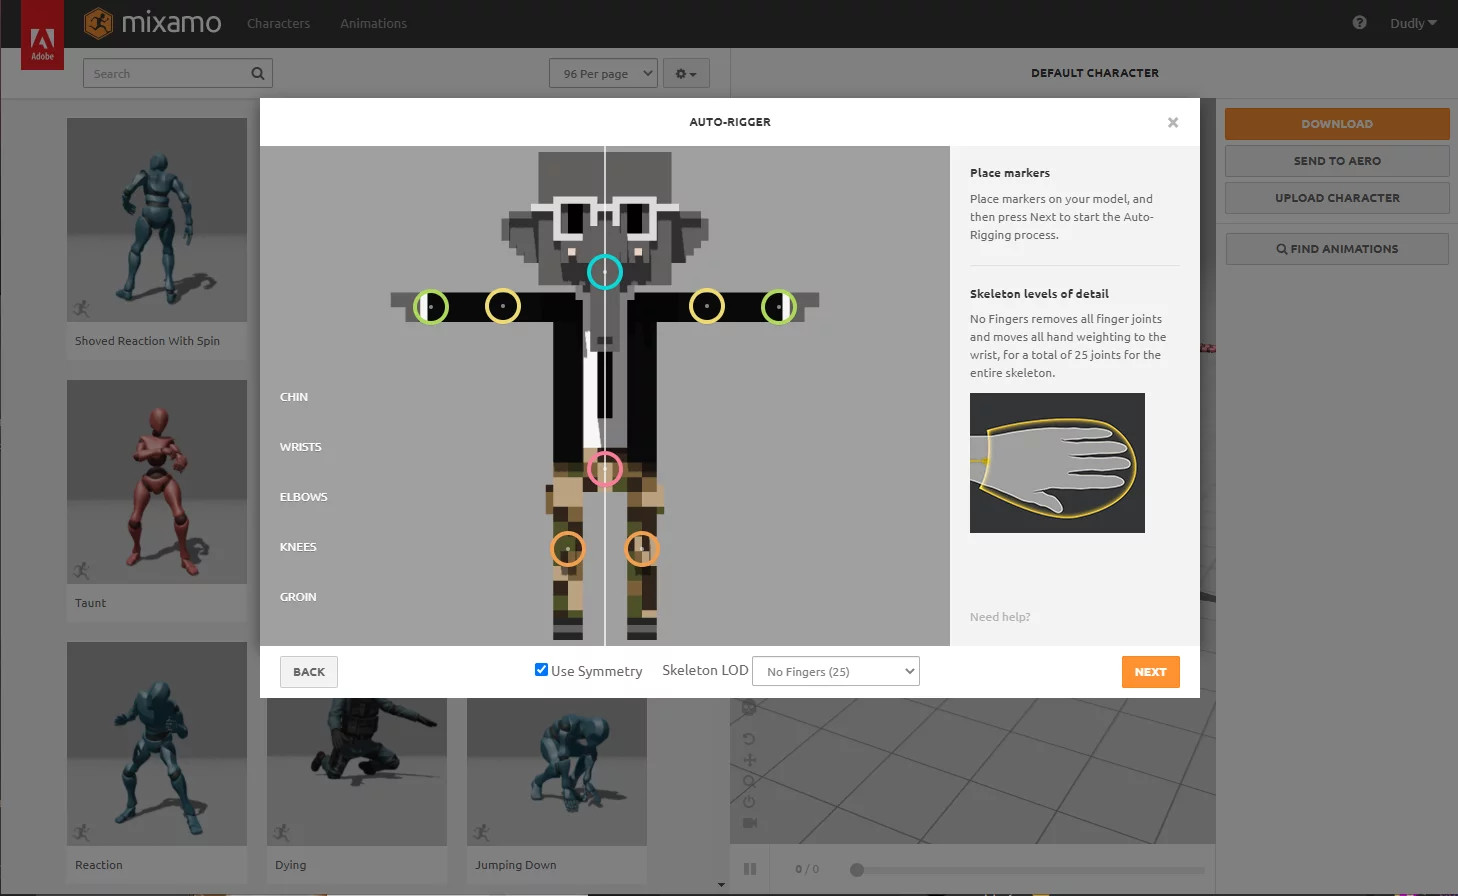Click the viewport reset rotate icon

tap(749, 739)
